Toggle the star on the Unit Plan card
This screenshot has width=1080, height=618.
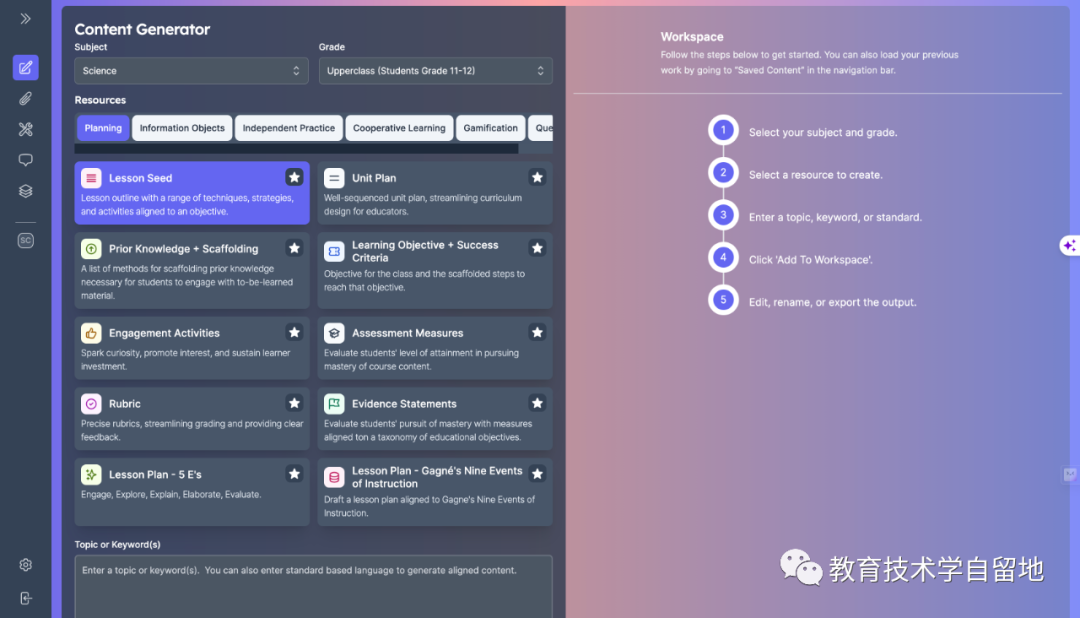click(537, 177)
